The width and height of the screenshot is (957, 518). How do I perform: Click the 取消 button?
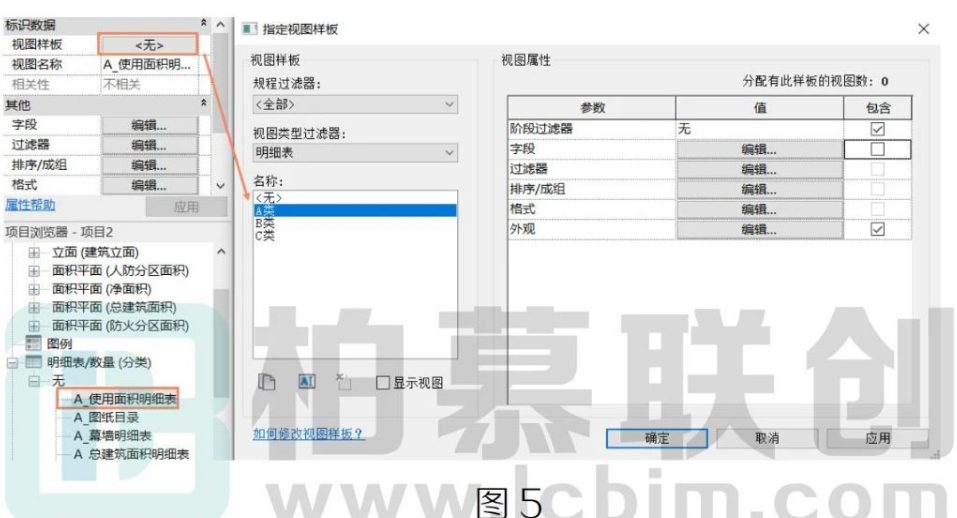pyautogui.click(x=767, y=438)
